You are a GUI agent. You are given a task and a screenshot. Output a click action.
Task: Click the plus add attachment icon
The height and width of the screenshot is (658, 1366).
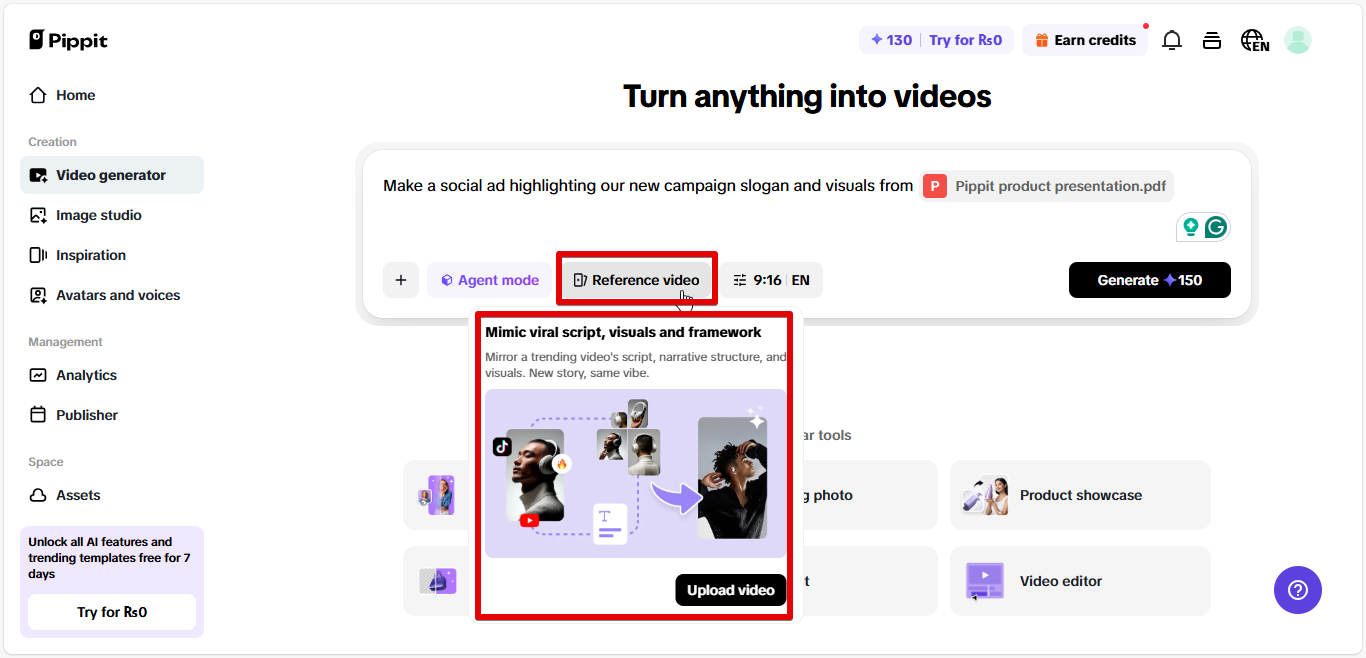tap(401, 280)
